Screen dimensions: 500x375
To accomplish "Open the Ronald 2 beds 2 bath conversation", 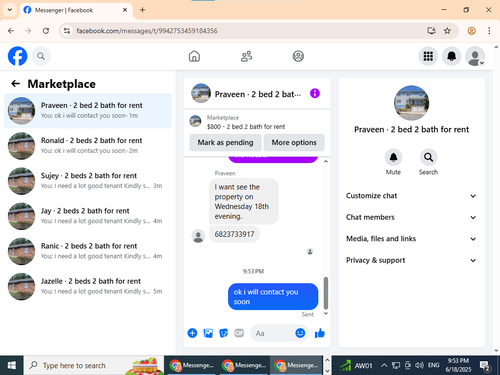I will 88,146.
